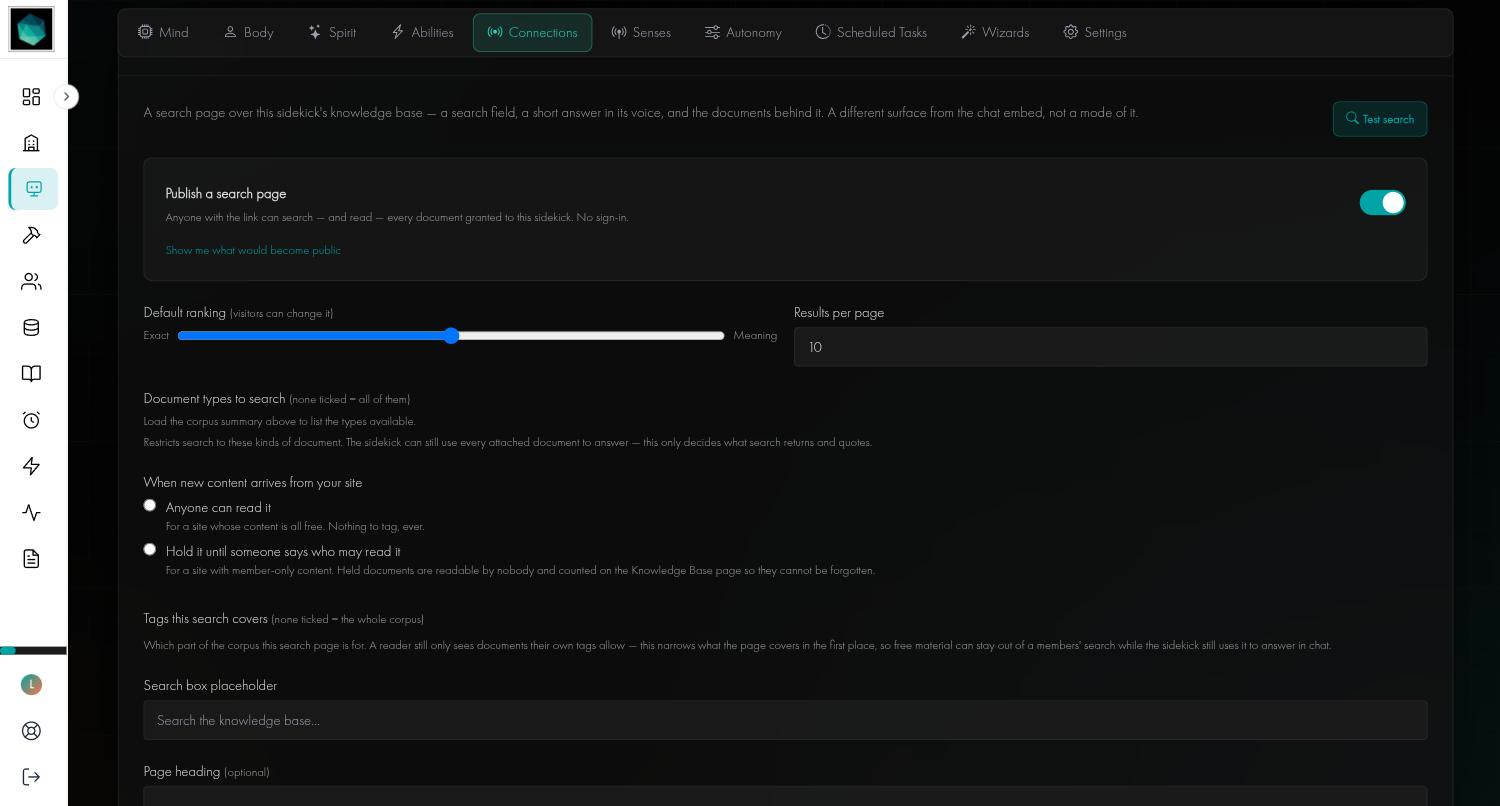
Task: Go to the Wizards tab
Action: click(x=995, y=32)
